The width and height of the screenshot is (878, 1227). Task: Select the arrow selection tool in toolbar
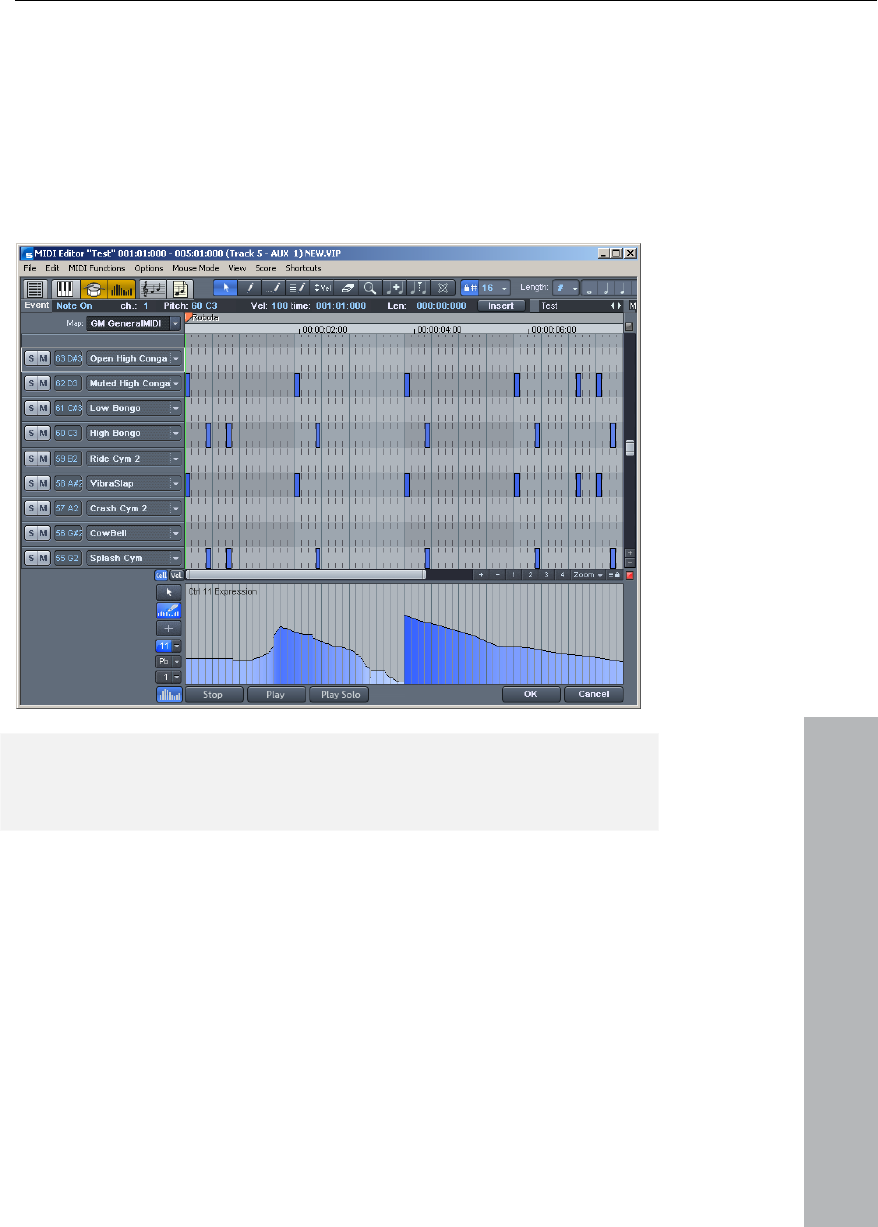tap(225, 287)
